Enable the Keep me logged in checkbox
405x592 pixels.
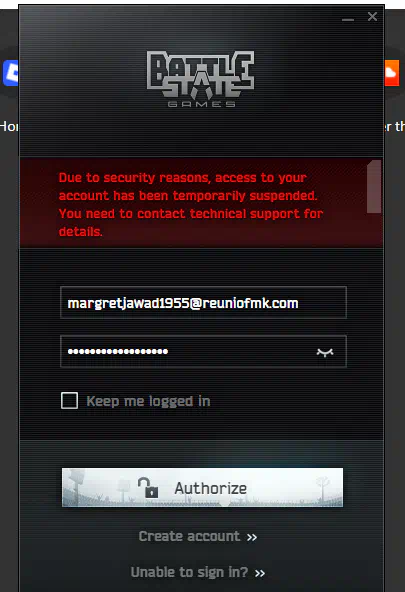pyautogui.click(x=69, y=401)
